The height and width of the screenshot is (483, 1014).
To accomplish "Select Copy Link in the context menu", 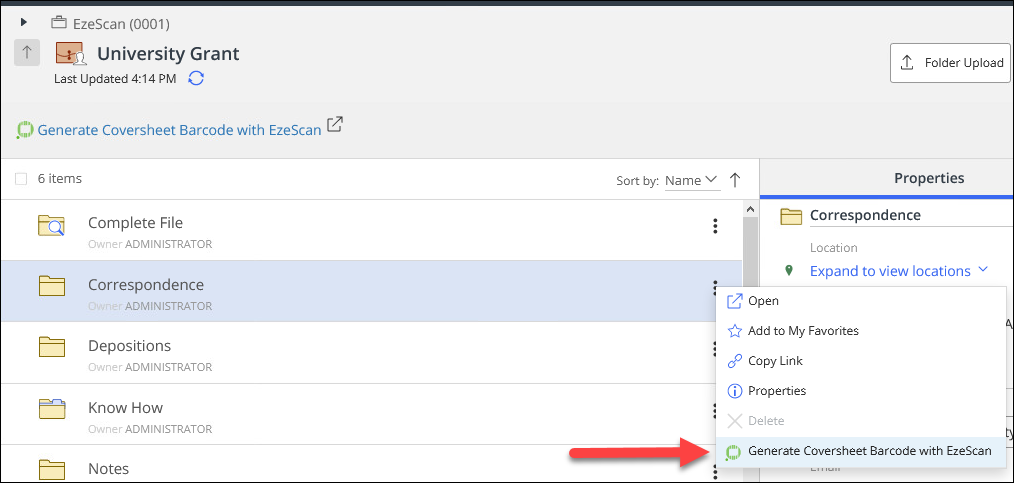I will pyautogui.click(x=775, y=361).
